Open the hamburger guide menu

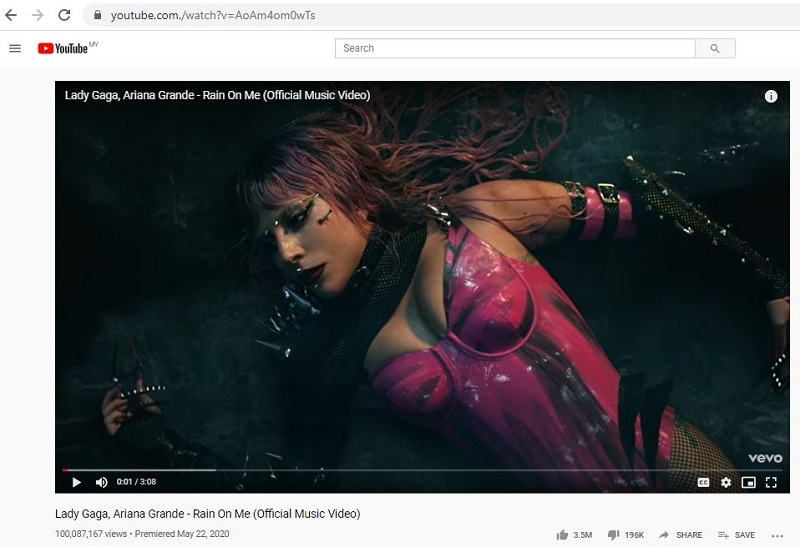(x=15, y=48)
